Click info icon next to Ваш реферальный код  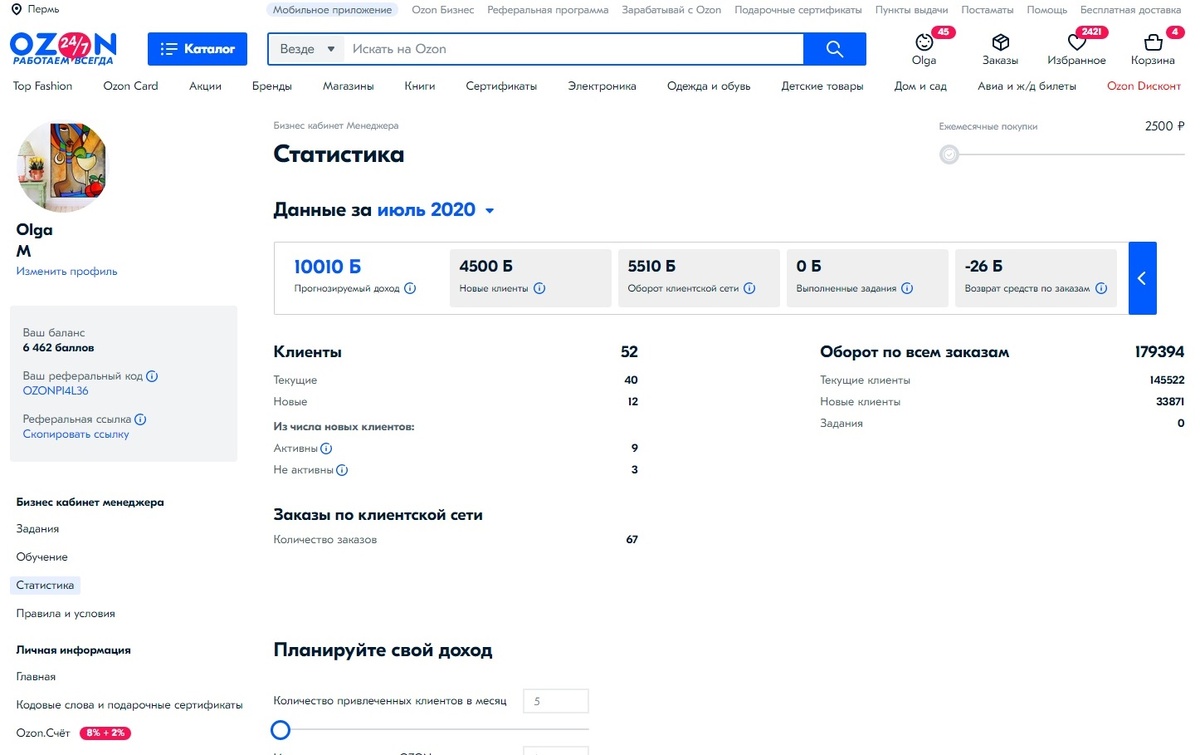coord(152,377)
